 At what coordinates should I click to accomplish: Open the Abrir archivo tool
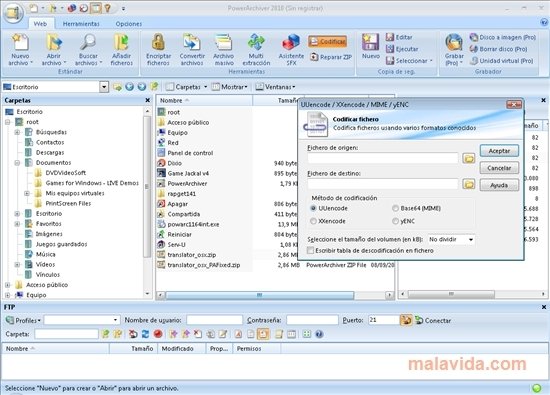click(x=53, y=49)
